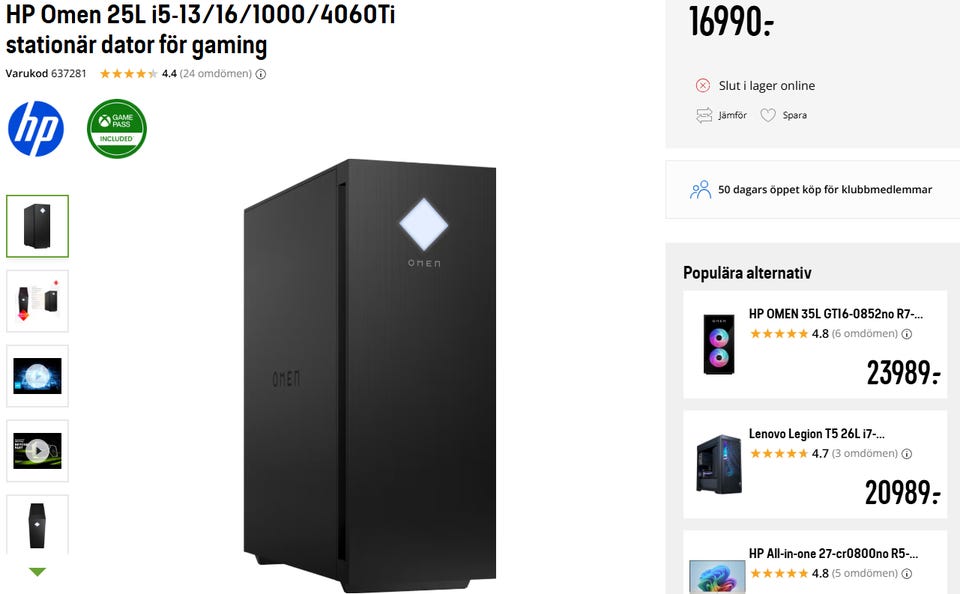
Task: Select the third thumbnail with glowing sphere
Action: tap(37, 376)
